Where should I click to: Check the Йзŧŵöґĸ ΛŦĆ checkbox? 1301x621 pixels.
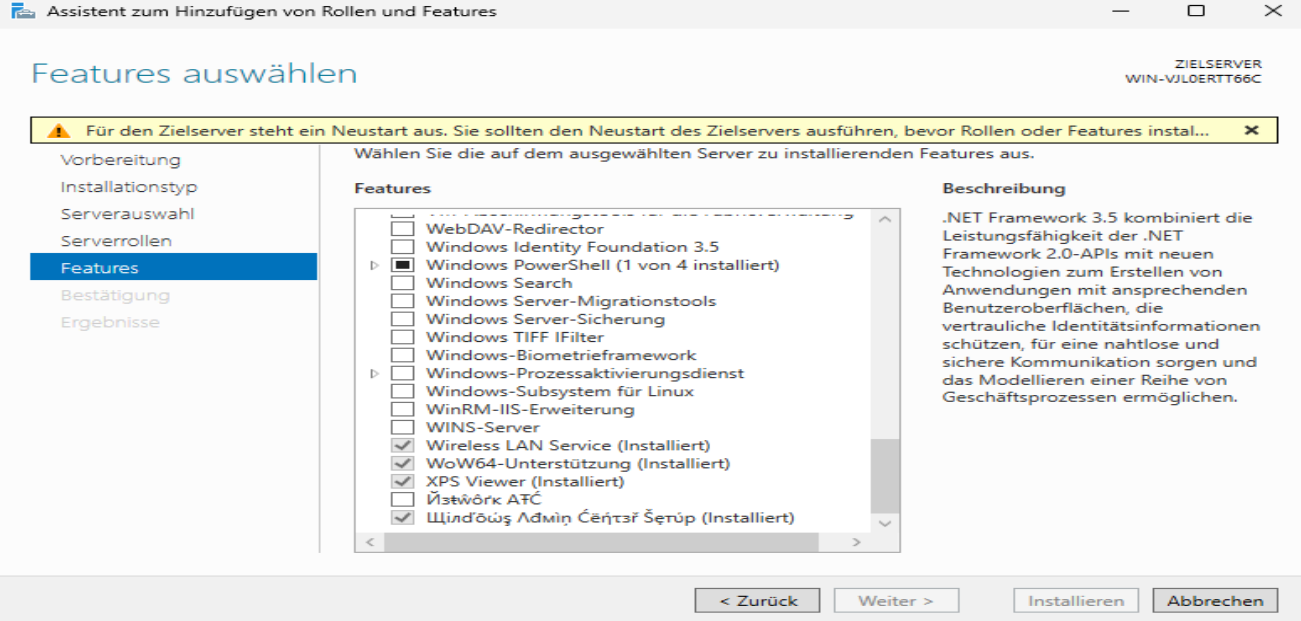(401, 499)
